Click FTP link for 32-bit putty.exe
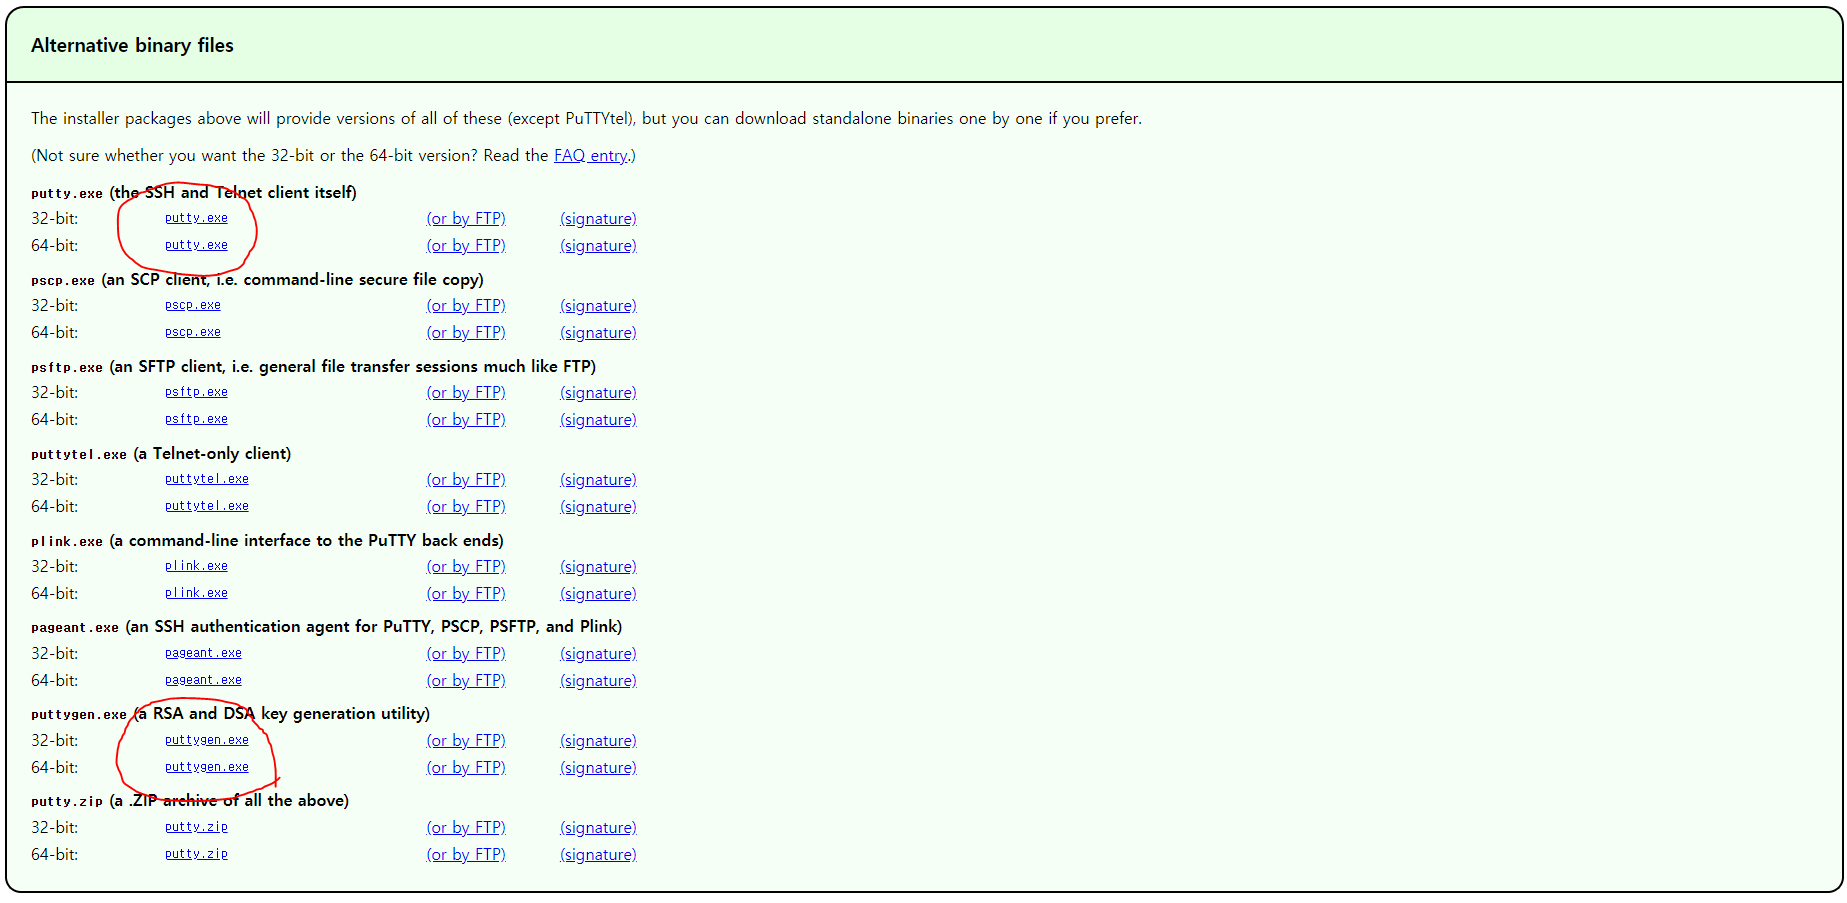Viewport: 1847px width, 903px height. (x=466, y=219)
